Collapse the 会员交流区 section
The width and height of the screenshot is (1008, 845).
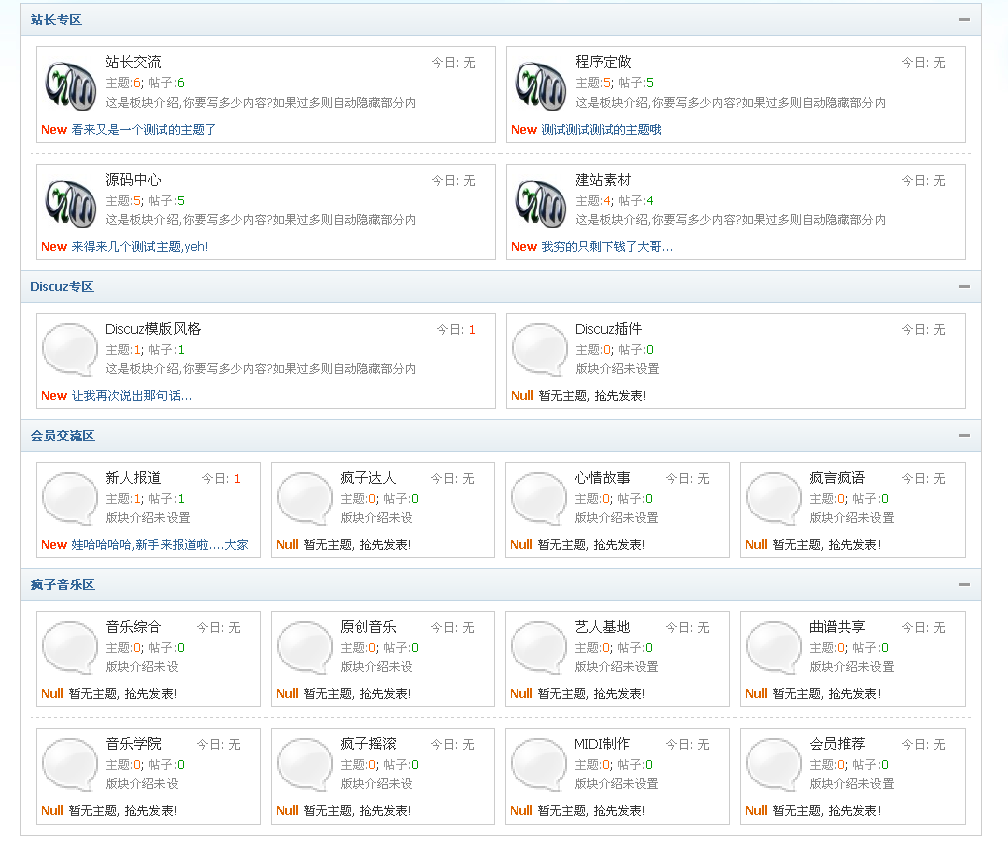pyautogui.click(x=964, y=435)
